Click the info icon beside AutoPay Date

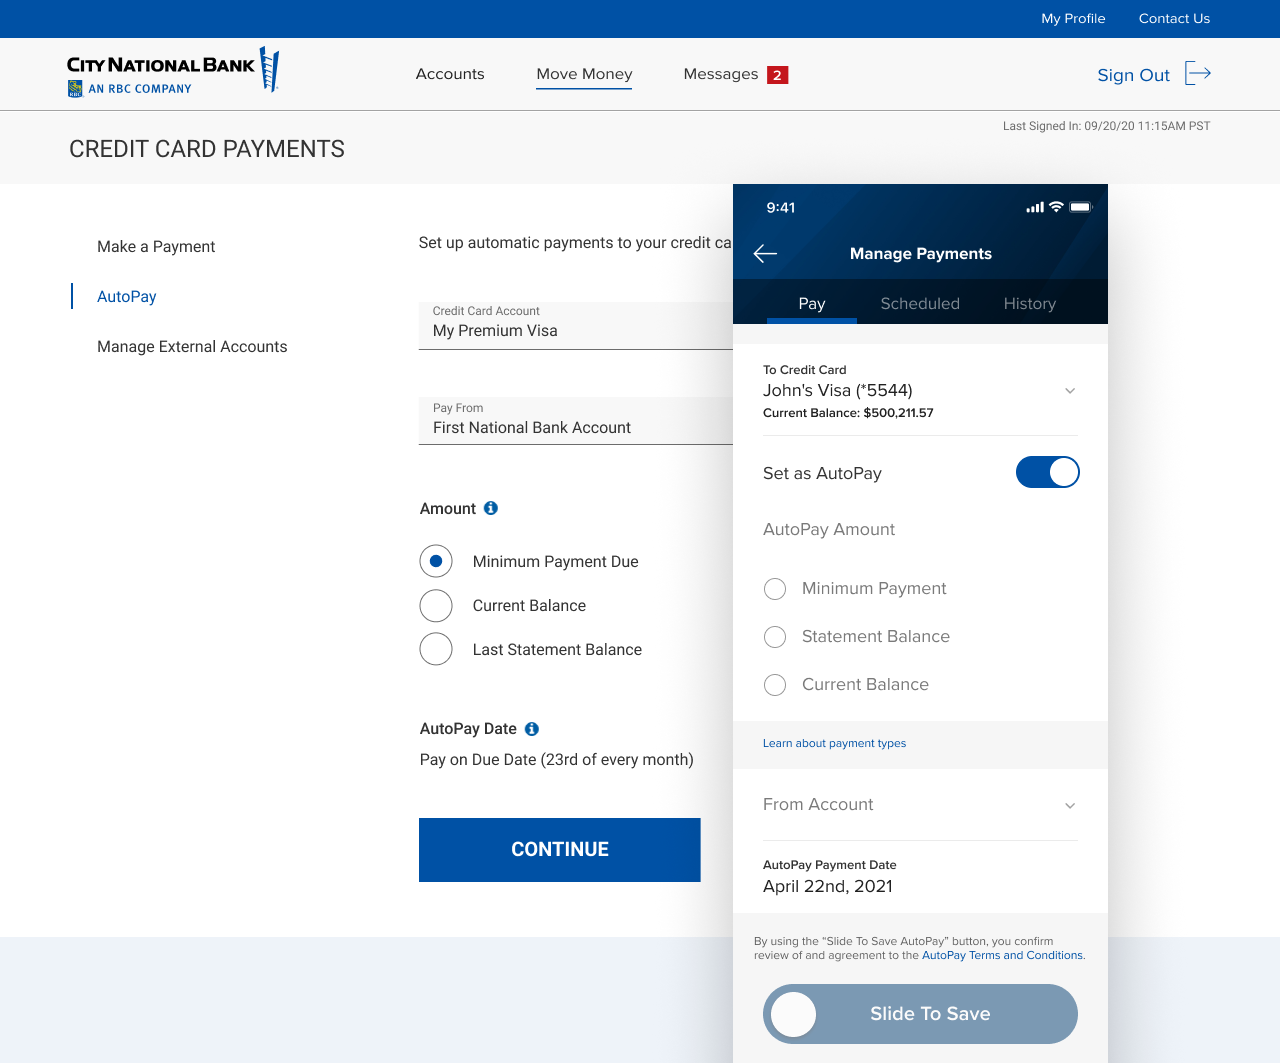pos(532,729)
